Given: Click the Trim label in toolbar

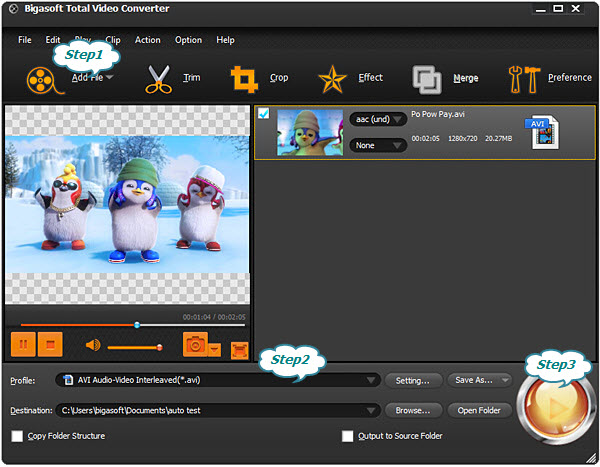Looking at the screenshot, I should point(192,78).
